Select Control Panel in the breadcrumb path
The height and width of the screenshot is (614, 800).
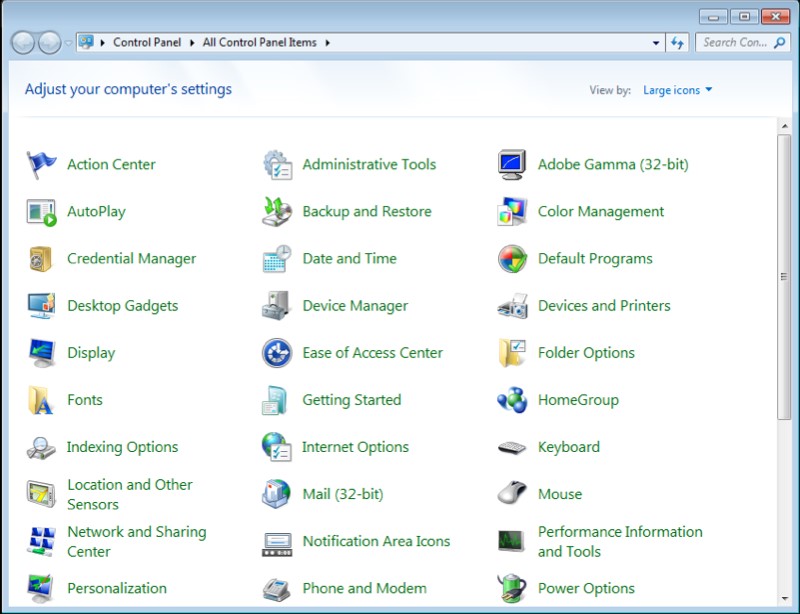tap(147, 43)
